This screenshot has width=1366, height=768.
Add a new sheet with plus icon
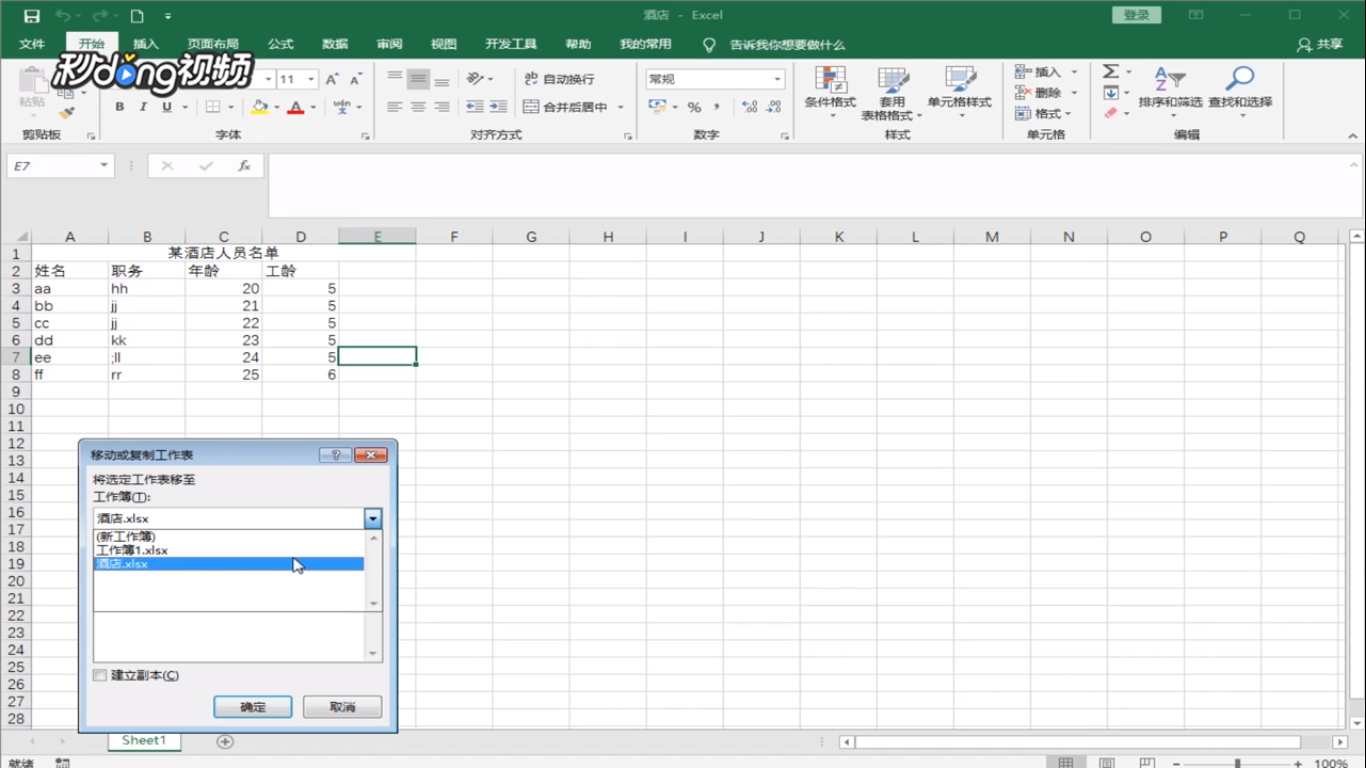(x=225, y=741)
